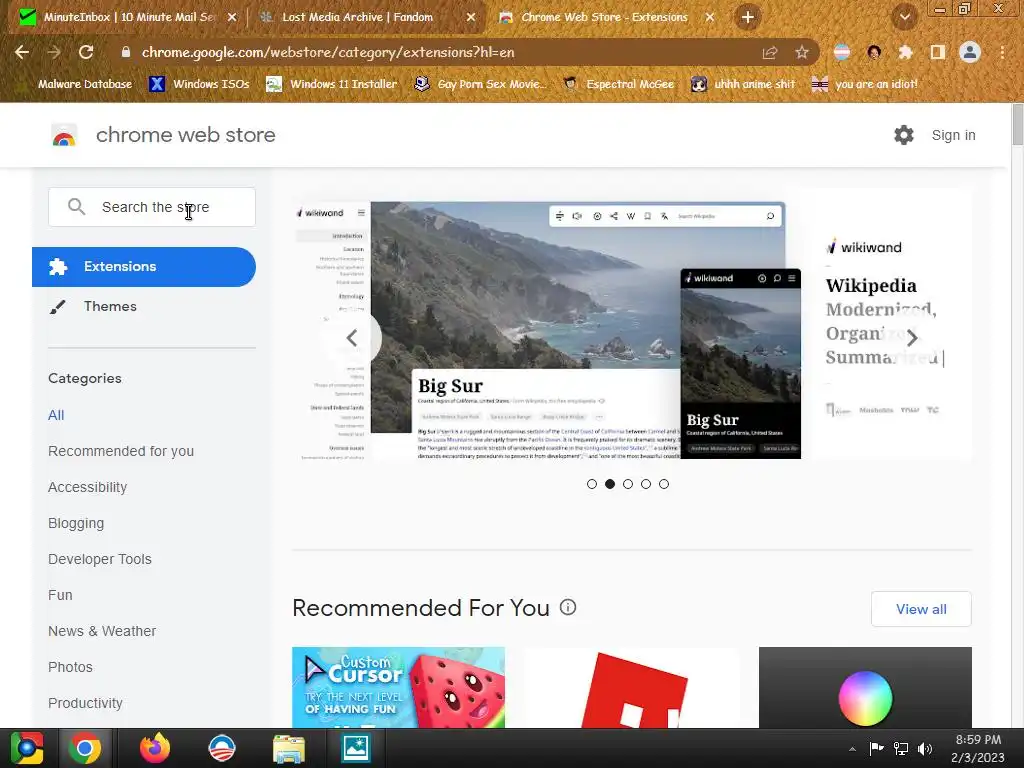Image resolution: width=1024 pixels, height=768 pixels.
Task: Close the MinuteInbox tab
Action: (232, 18)
